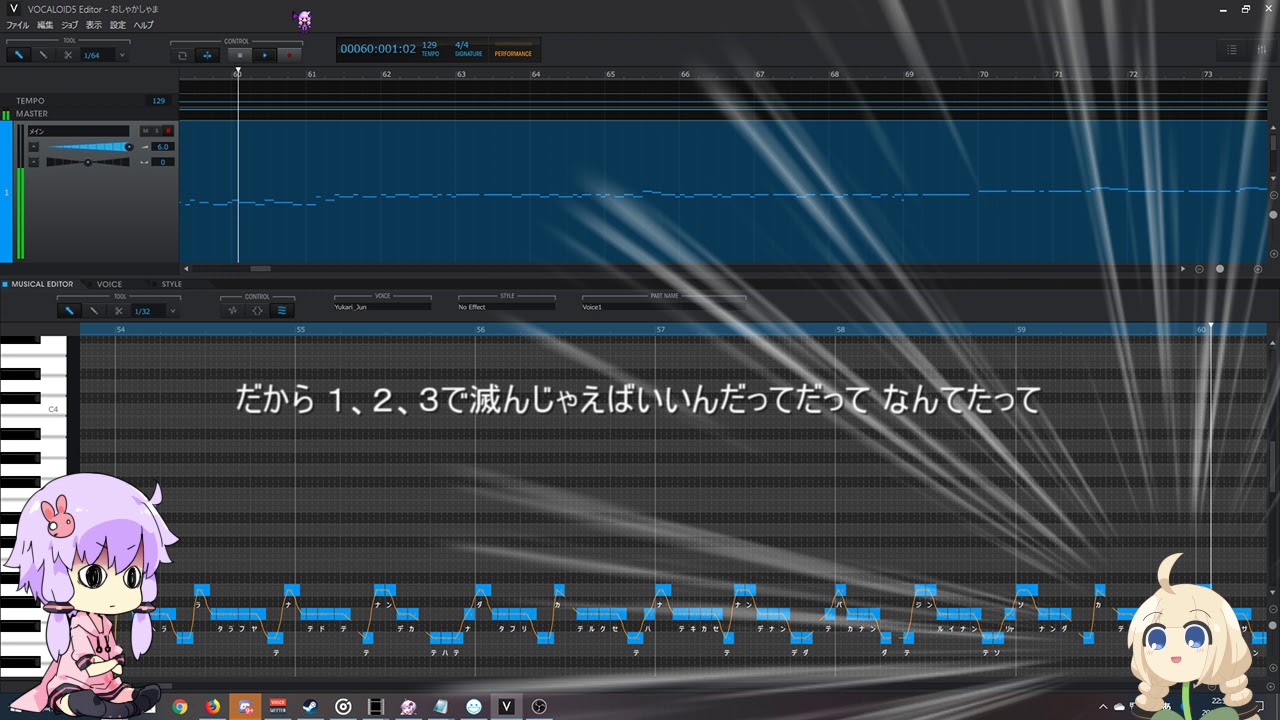
Task: Toggle the braces control icon in Musical Editor
Action: pos(257,311)
